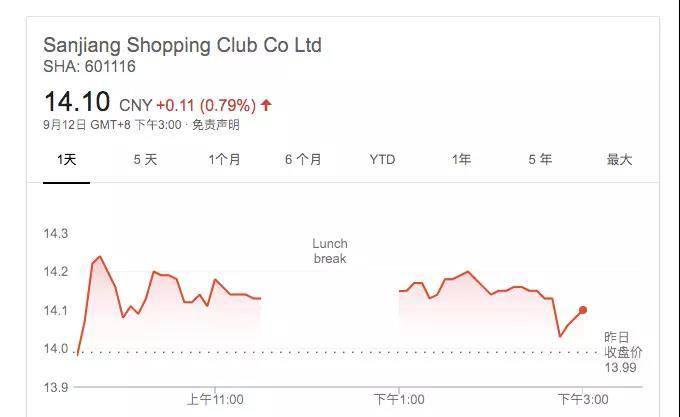Click the 昨日收盘价 13.99 label
The height and width of the screenshot is (417, 680).
[x=623, y=352]
